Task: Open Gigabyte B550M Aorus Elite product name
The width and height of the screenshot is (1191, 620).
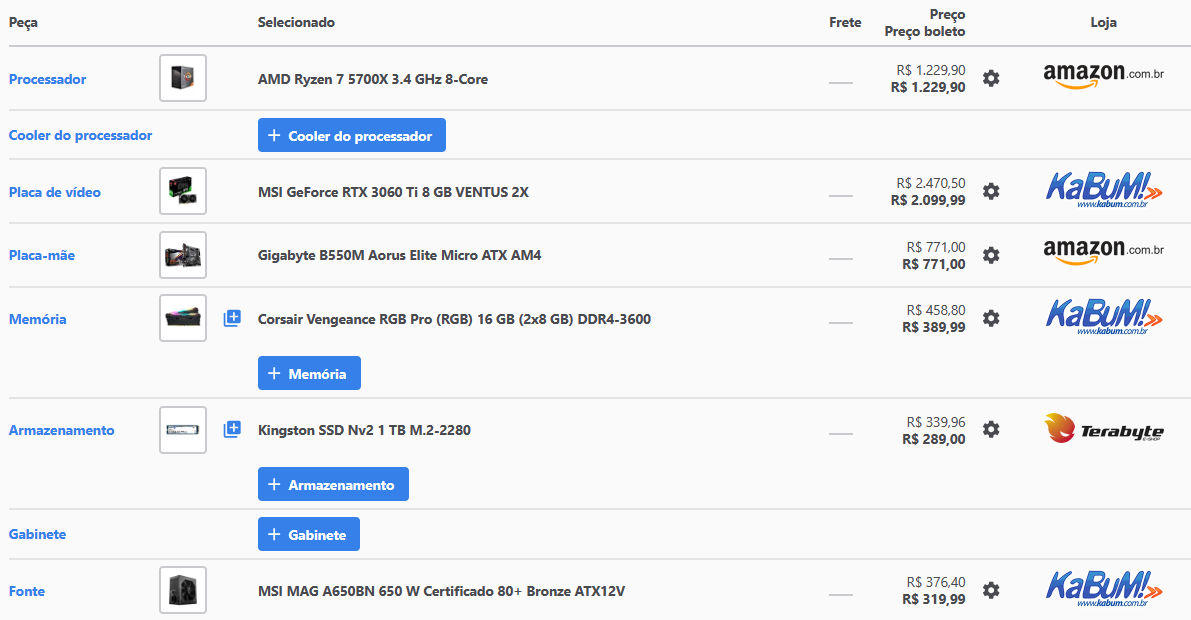Action: [x=400, y=255]
